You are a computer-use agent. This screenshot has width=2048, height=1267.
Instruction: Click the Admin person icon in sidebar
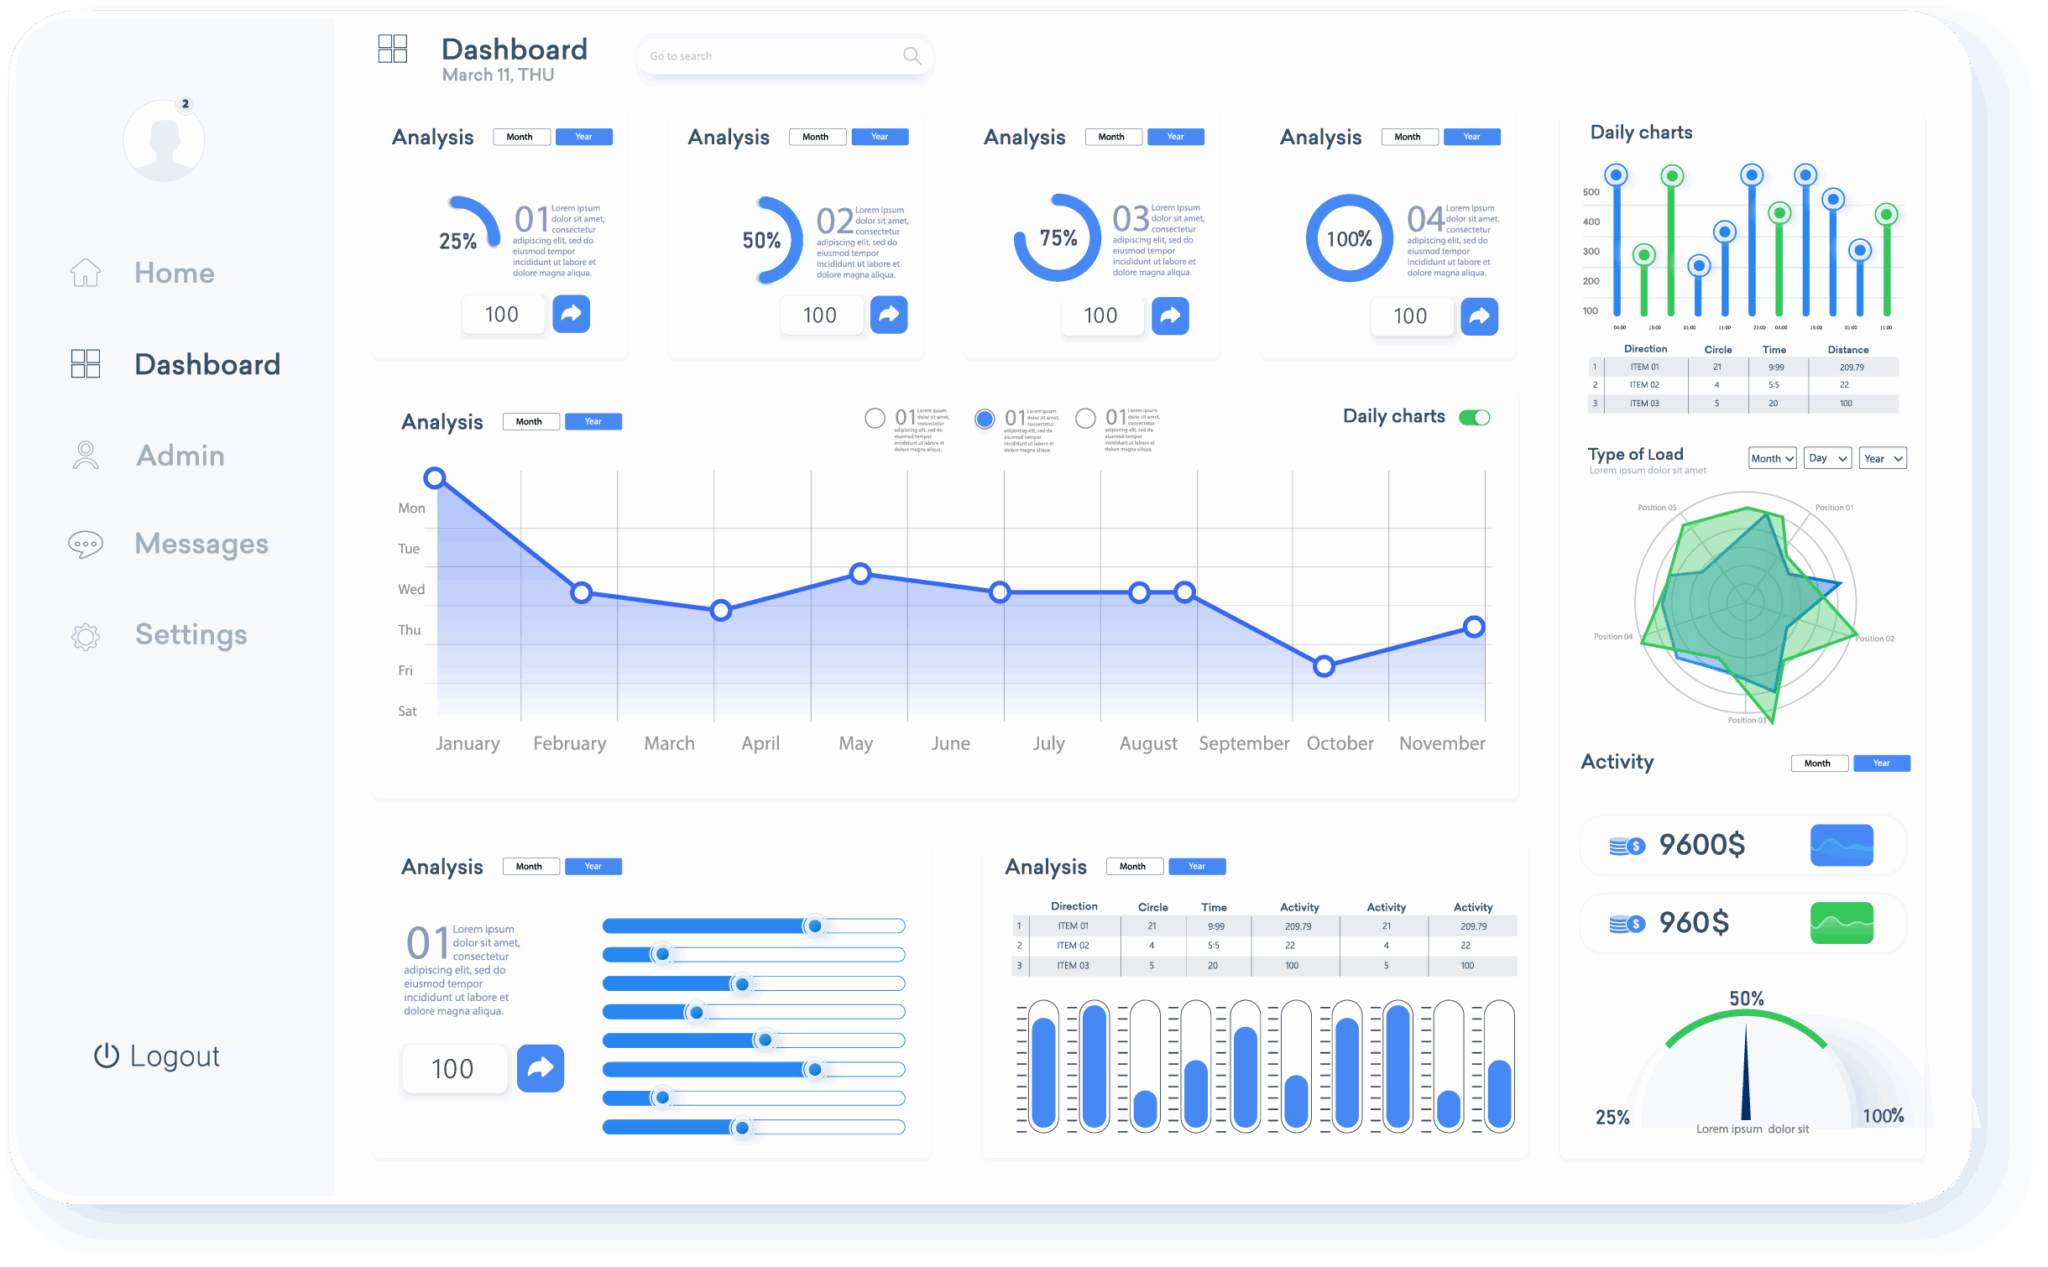pyautogui.click(x=86, y=456)
